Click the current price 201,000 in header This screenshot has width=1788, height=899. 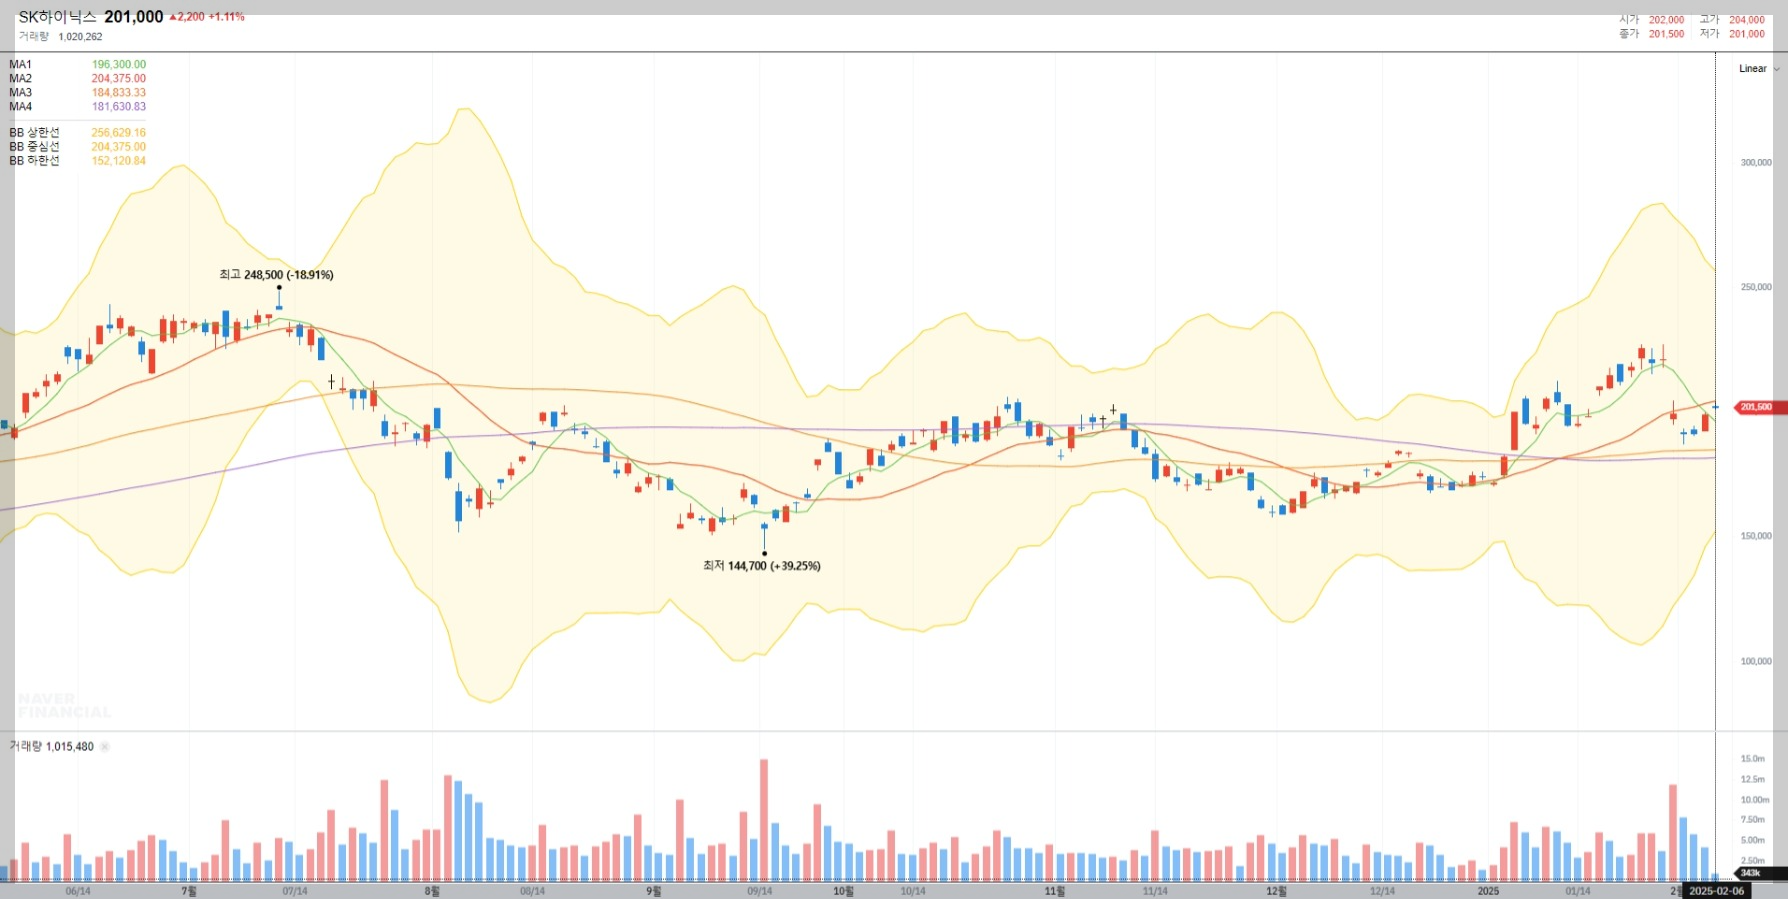point(133,17)
